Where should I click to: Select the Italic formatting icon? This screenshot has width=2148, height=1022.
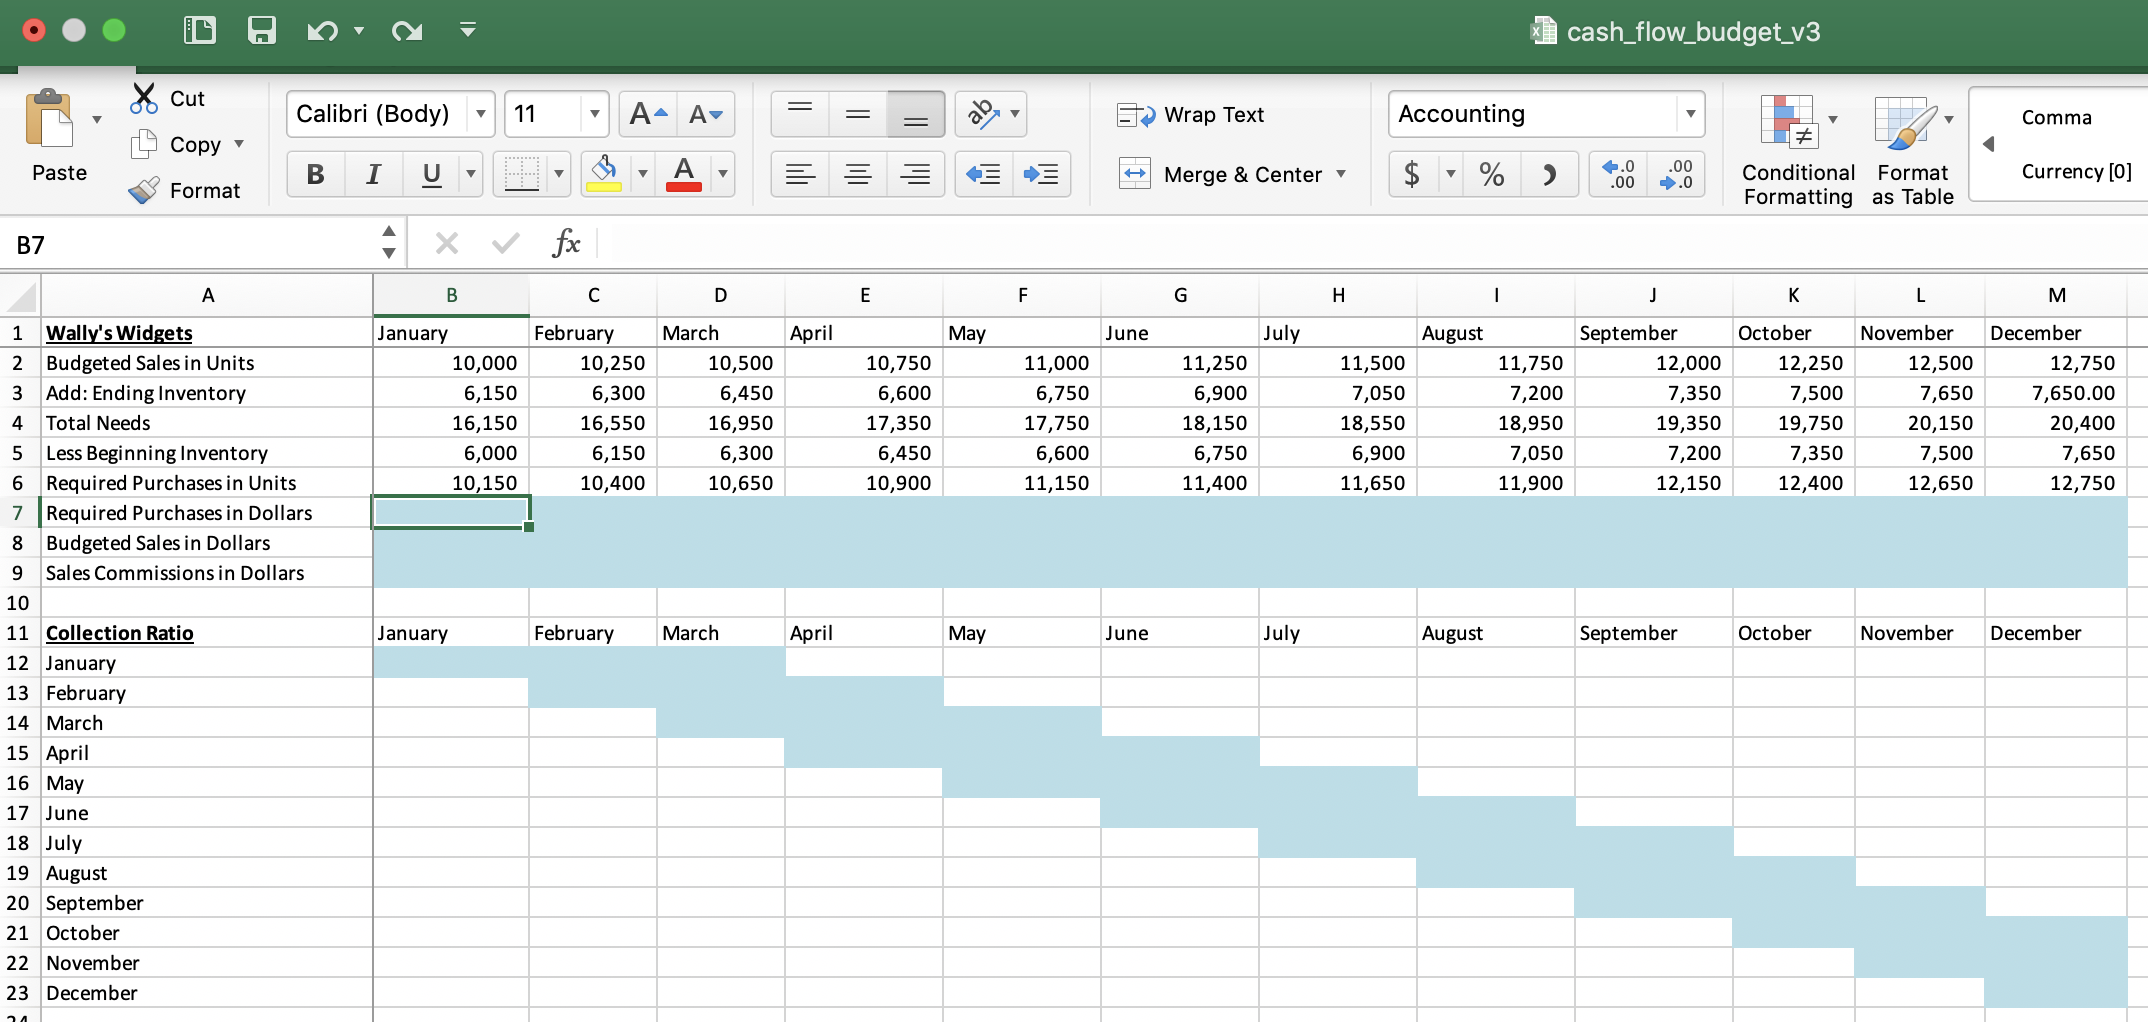pos(373,174)
